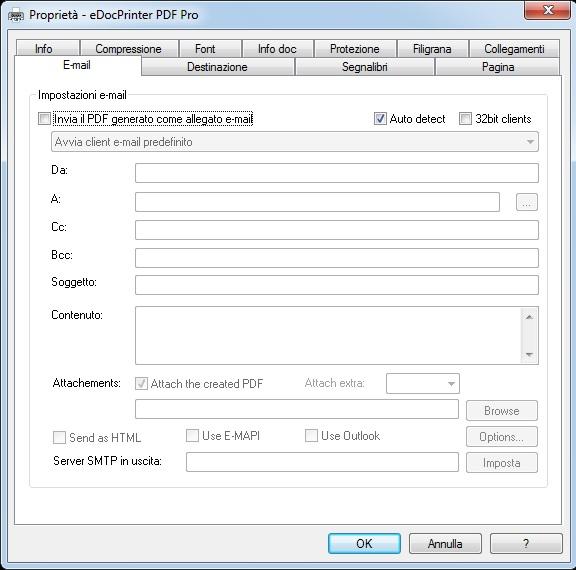
Task: Focus the Soggetto input field
Action: click(x=337, y=285)
